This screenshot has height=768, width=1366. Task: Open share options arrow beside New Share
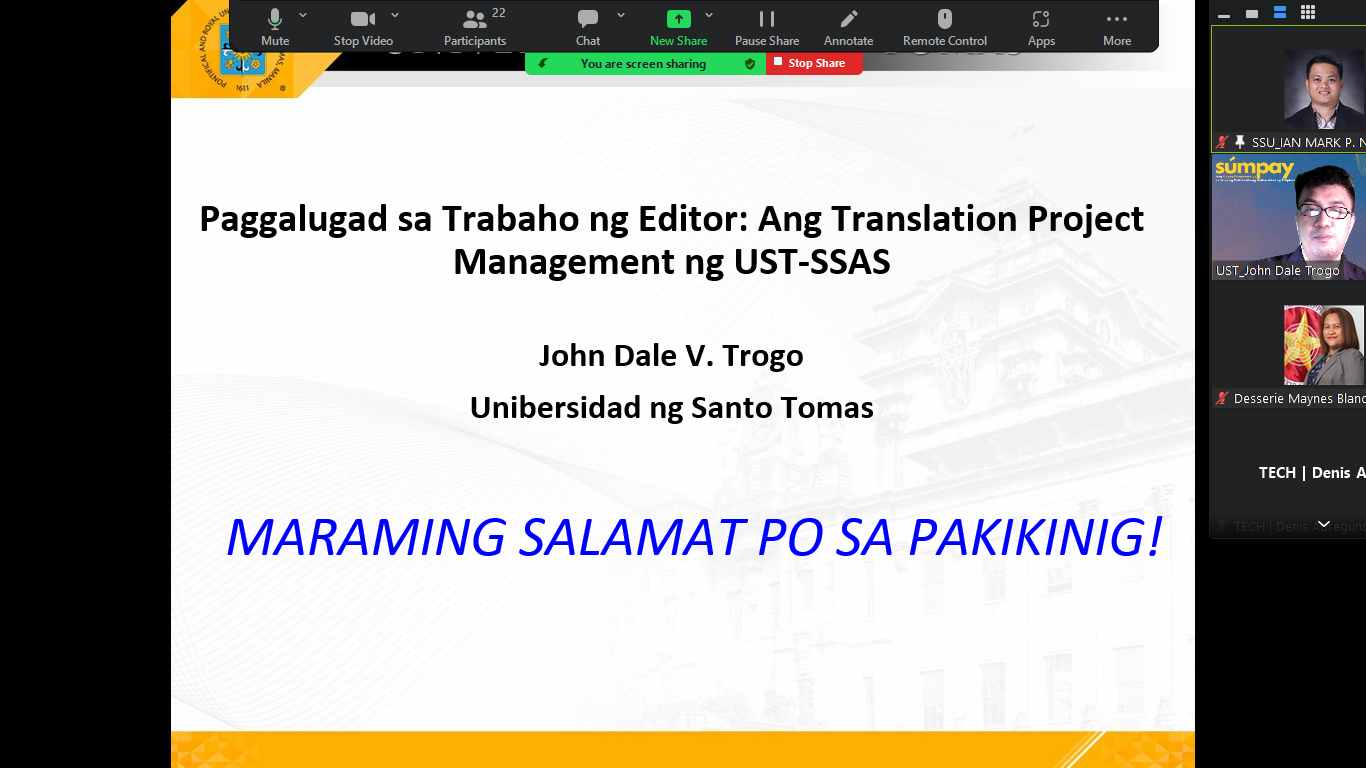pos(709,15)
